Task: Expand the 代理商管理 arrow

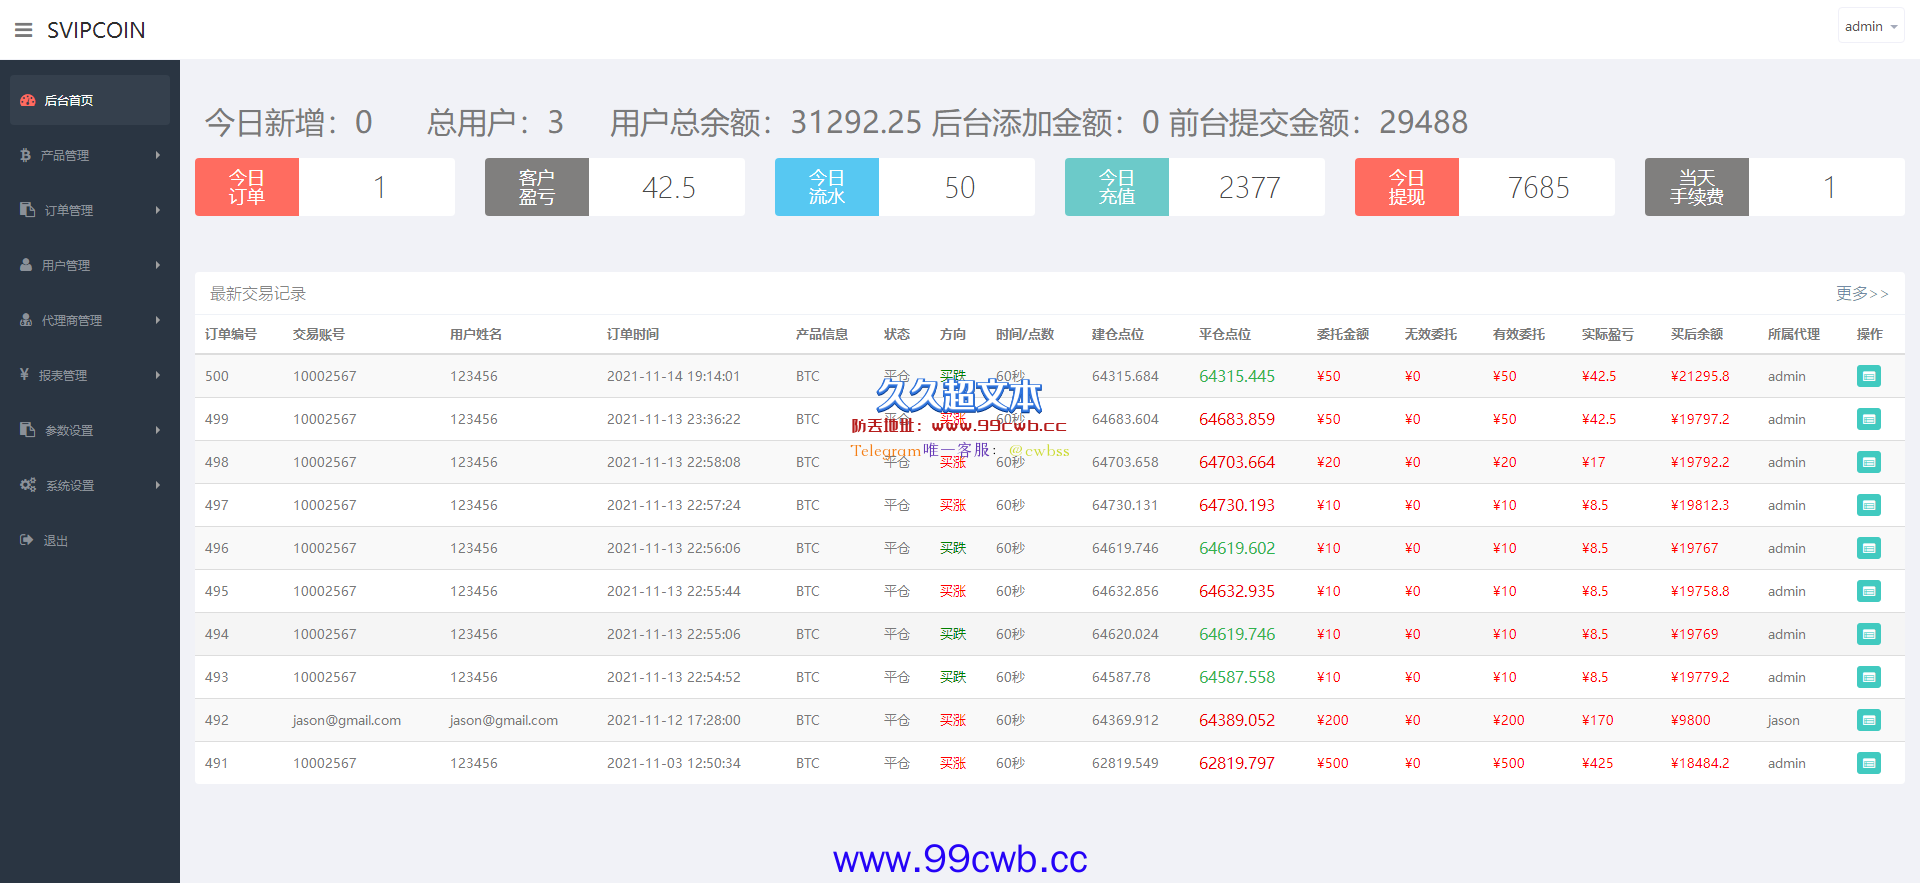Action: click(158, 320)
